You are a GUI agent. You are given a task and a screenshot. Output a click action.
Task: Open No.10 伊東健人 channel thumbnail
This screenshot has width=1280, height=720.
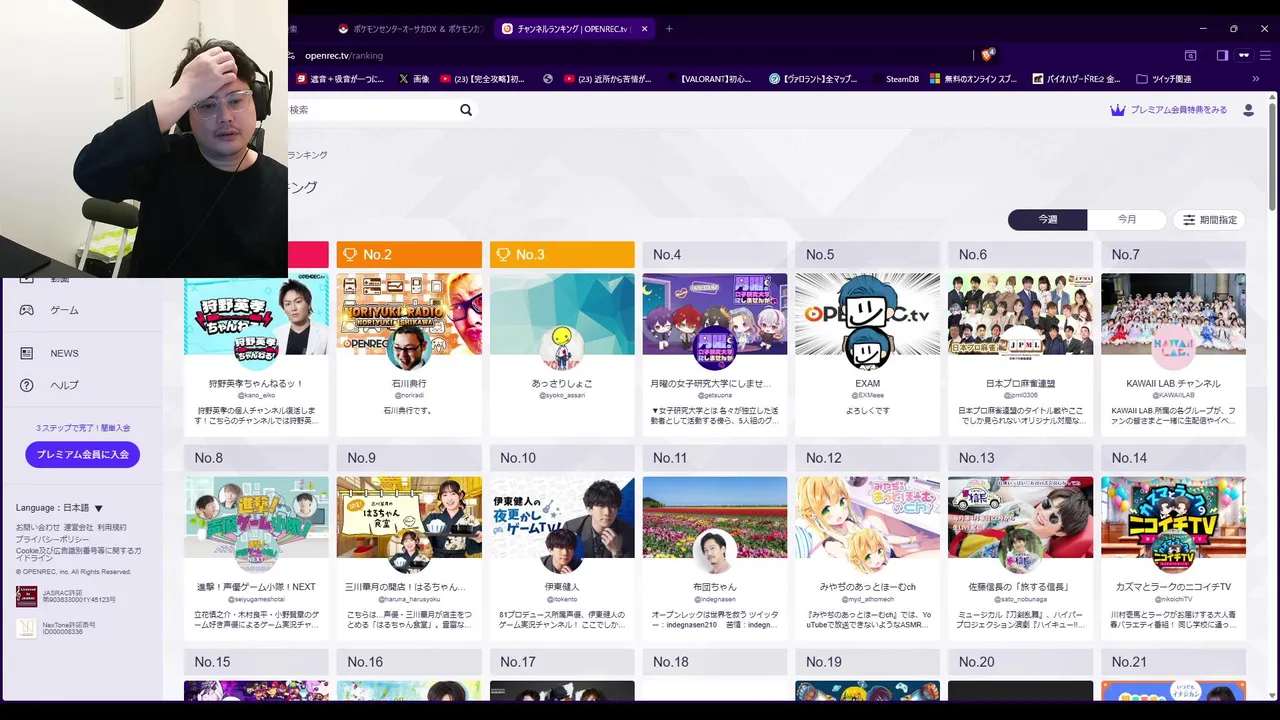pos(562,517)
